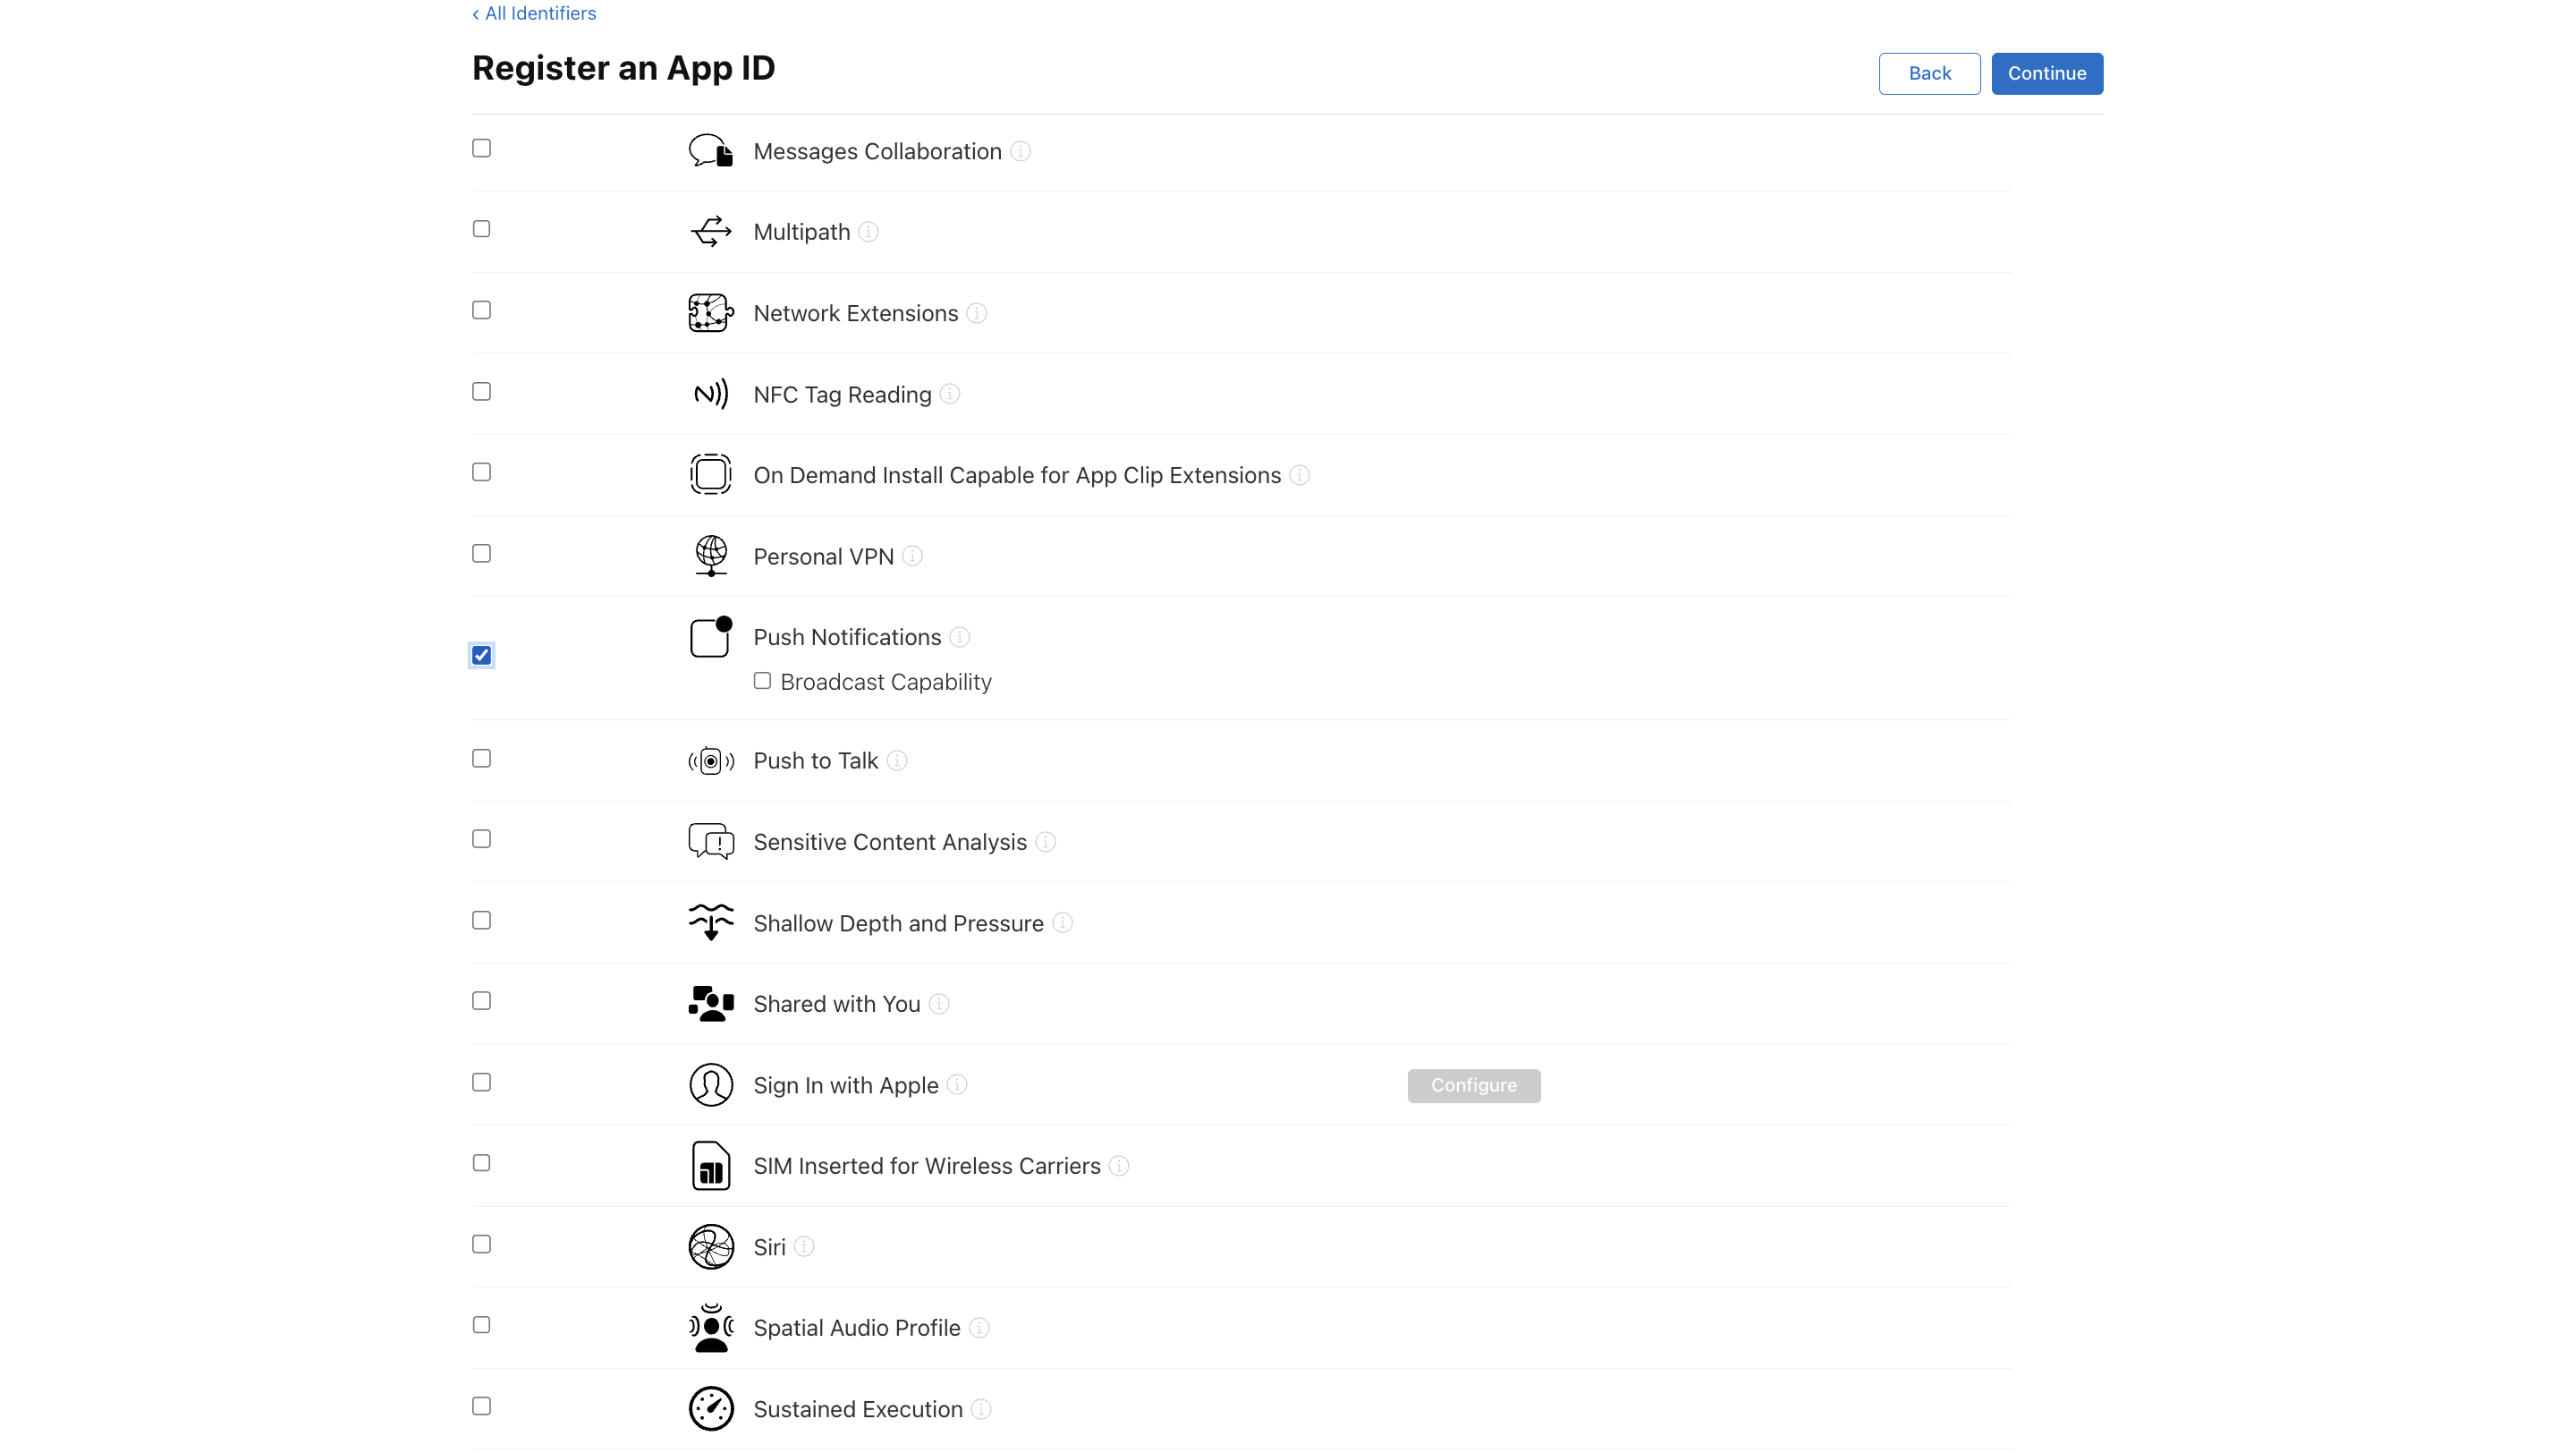
Task: Click the Shared with You people icon
Action: pos(711,1004)
